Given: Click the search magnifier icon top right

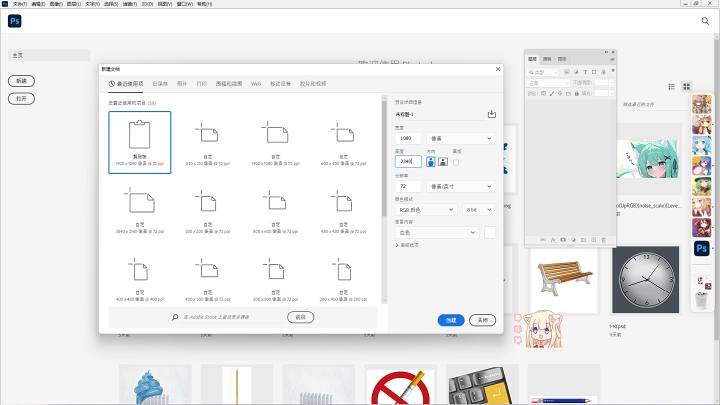Looking at the screenshot, I should pos(705,21).
